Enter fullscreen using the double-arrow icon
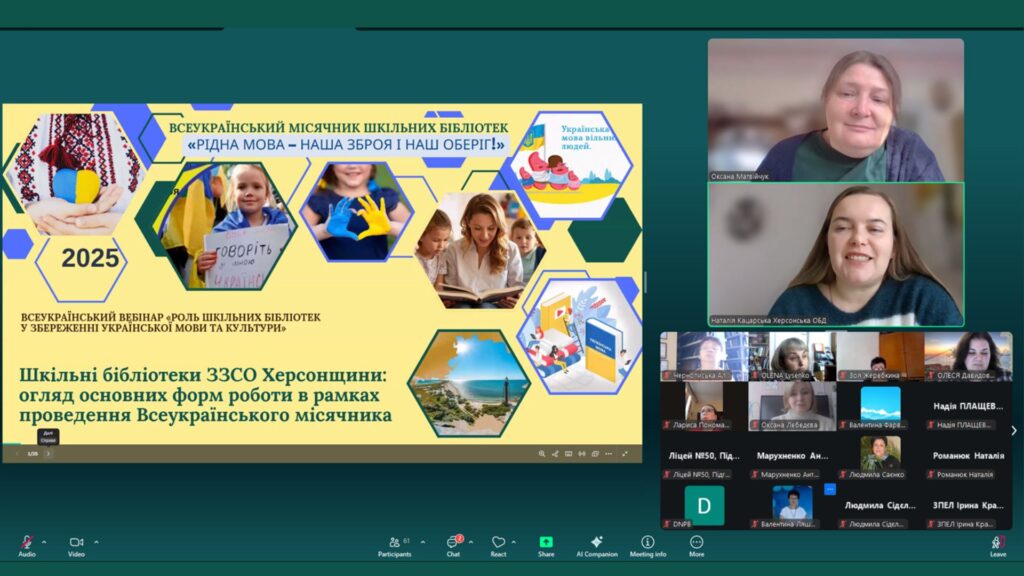 click(625, 454)
